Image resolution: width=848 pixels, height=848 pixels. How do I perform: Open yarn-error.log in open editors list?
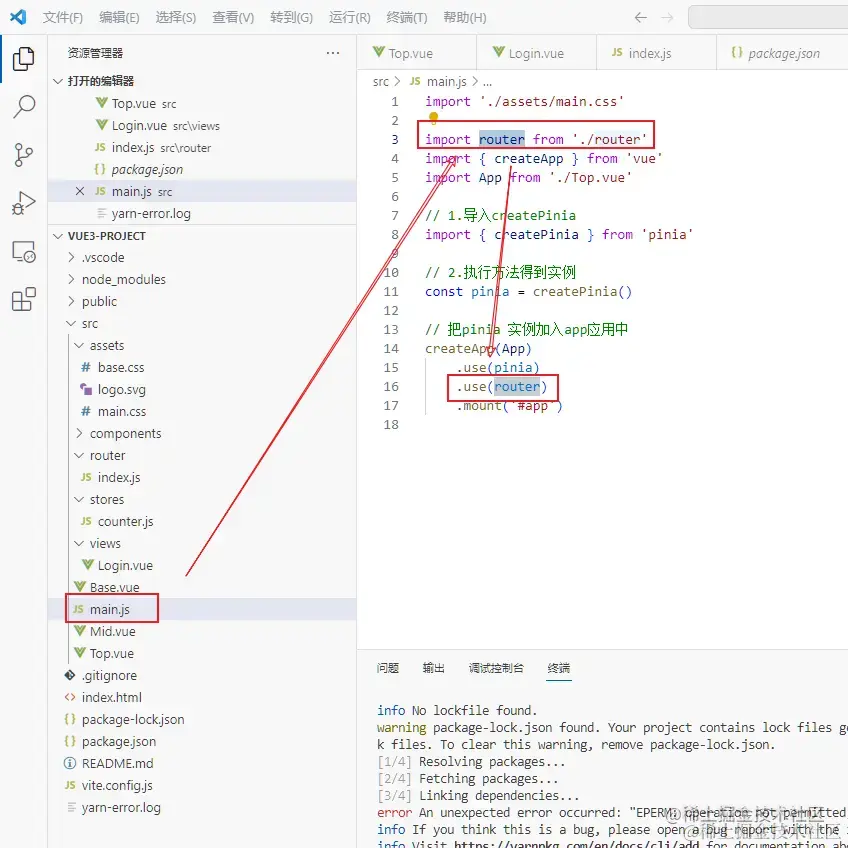tap(202, 214)
